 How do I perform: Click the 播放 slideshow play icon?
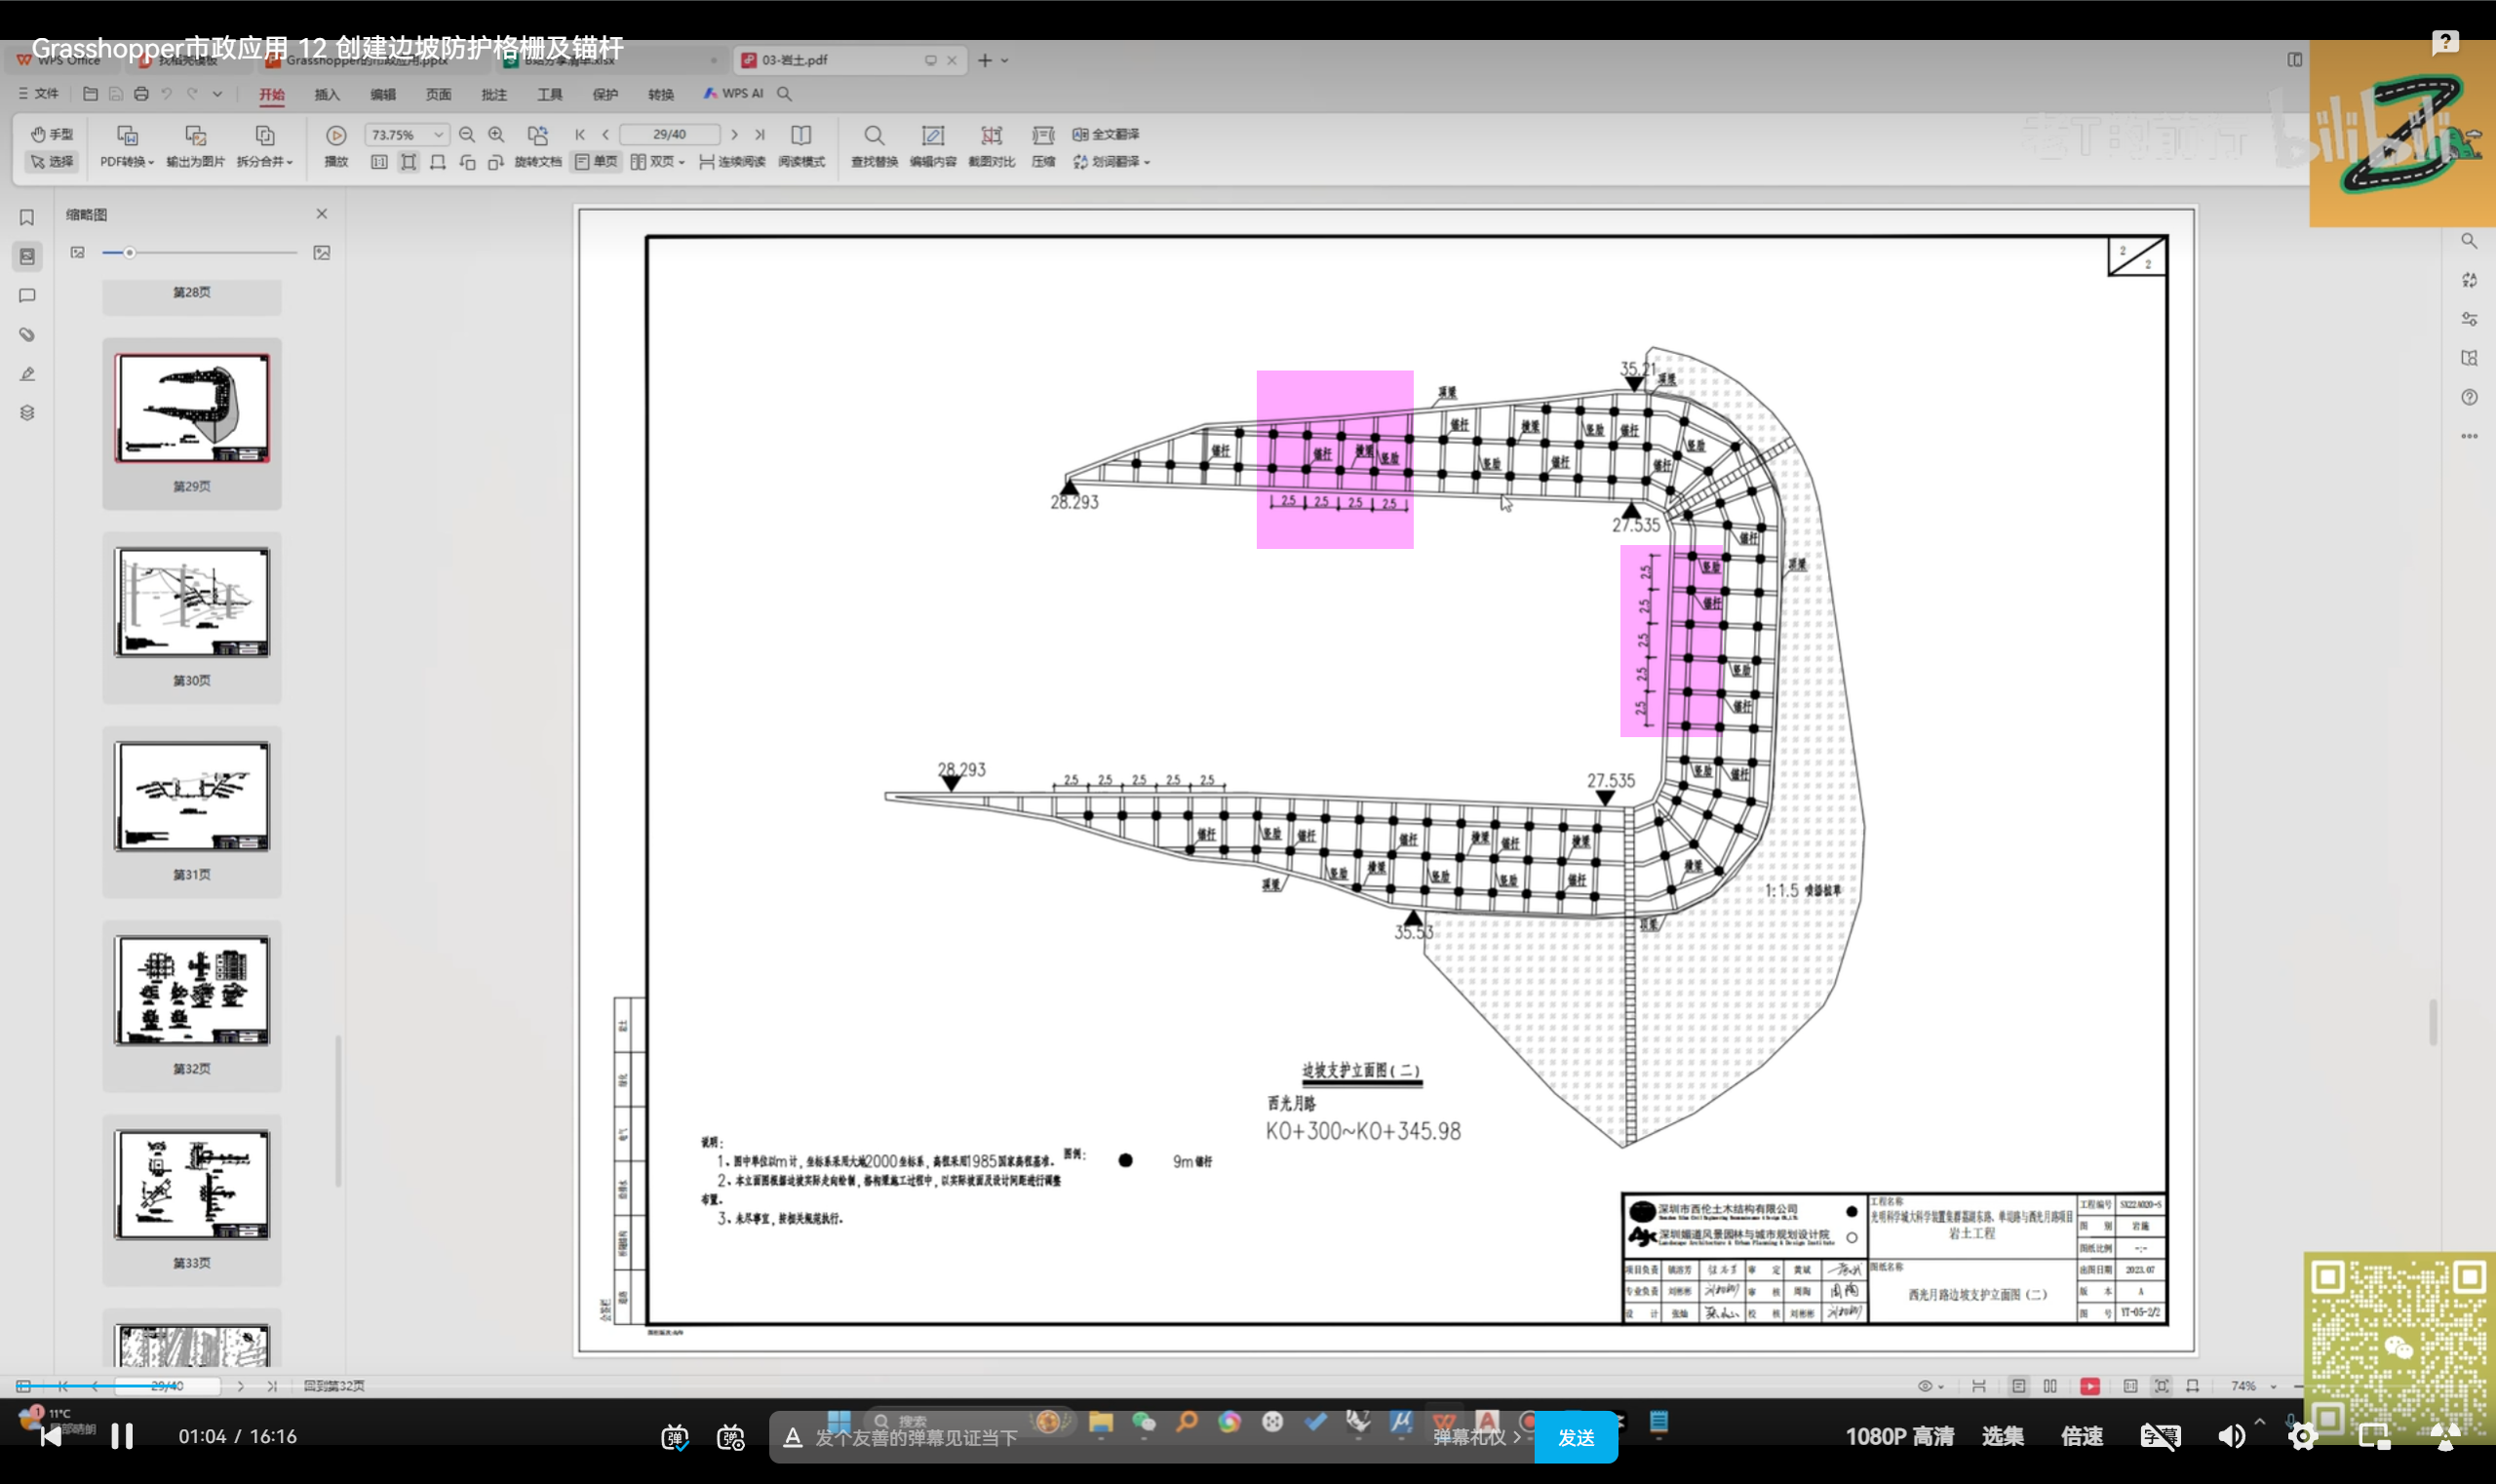click(x=336, y=136)
